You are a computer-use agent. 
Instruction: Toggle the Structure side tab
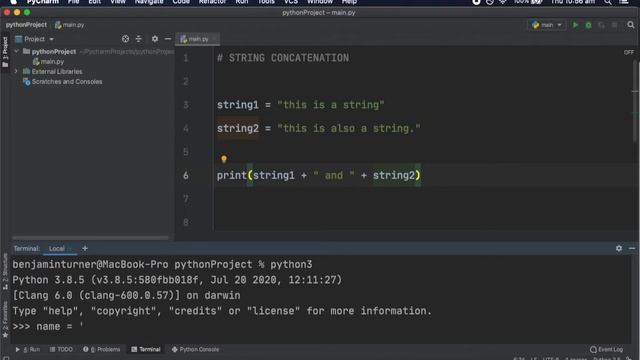pos(5,271)
